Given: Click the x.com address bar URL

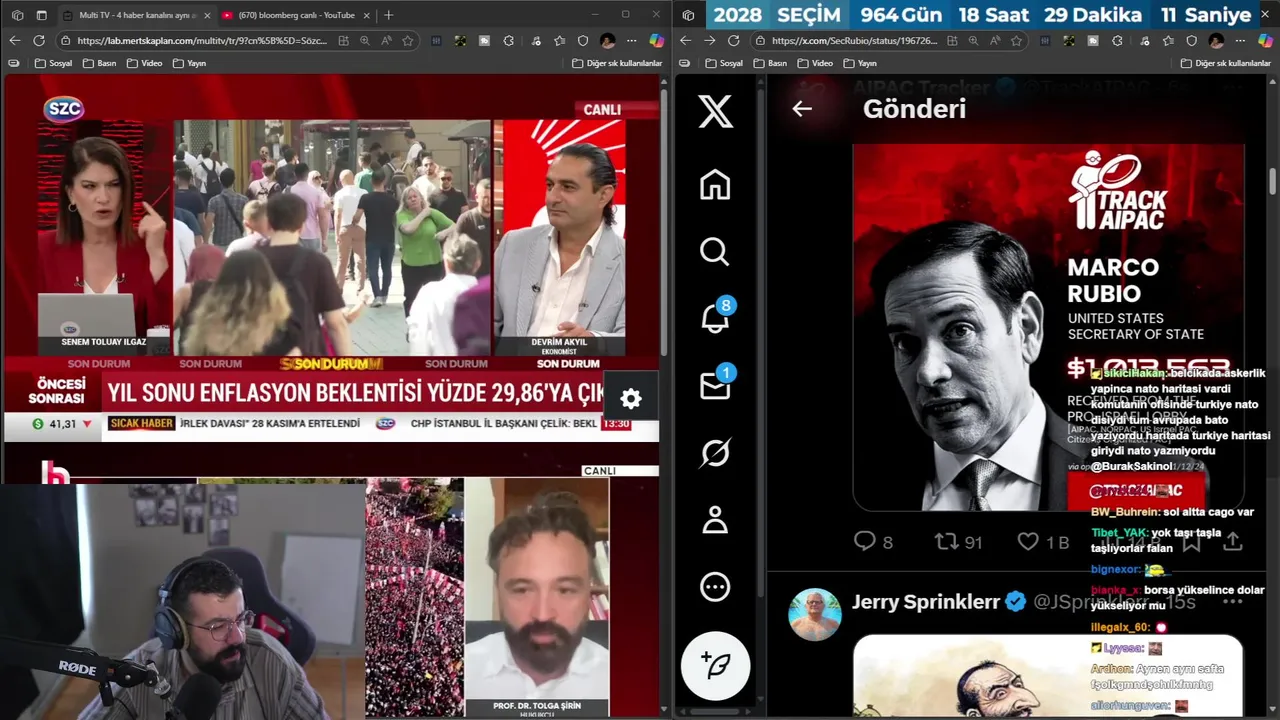Looking at the screenshot, I should [x=855, y=41].
